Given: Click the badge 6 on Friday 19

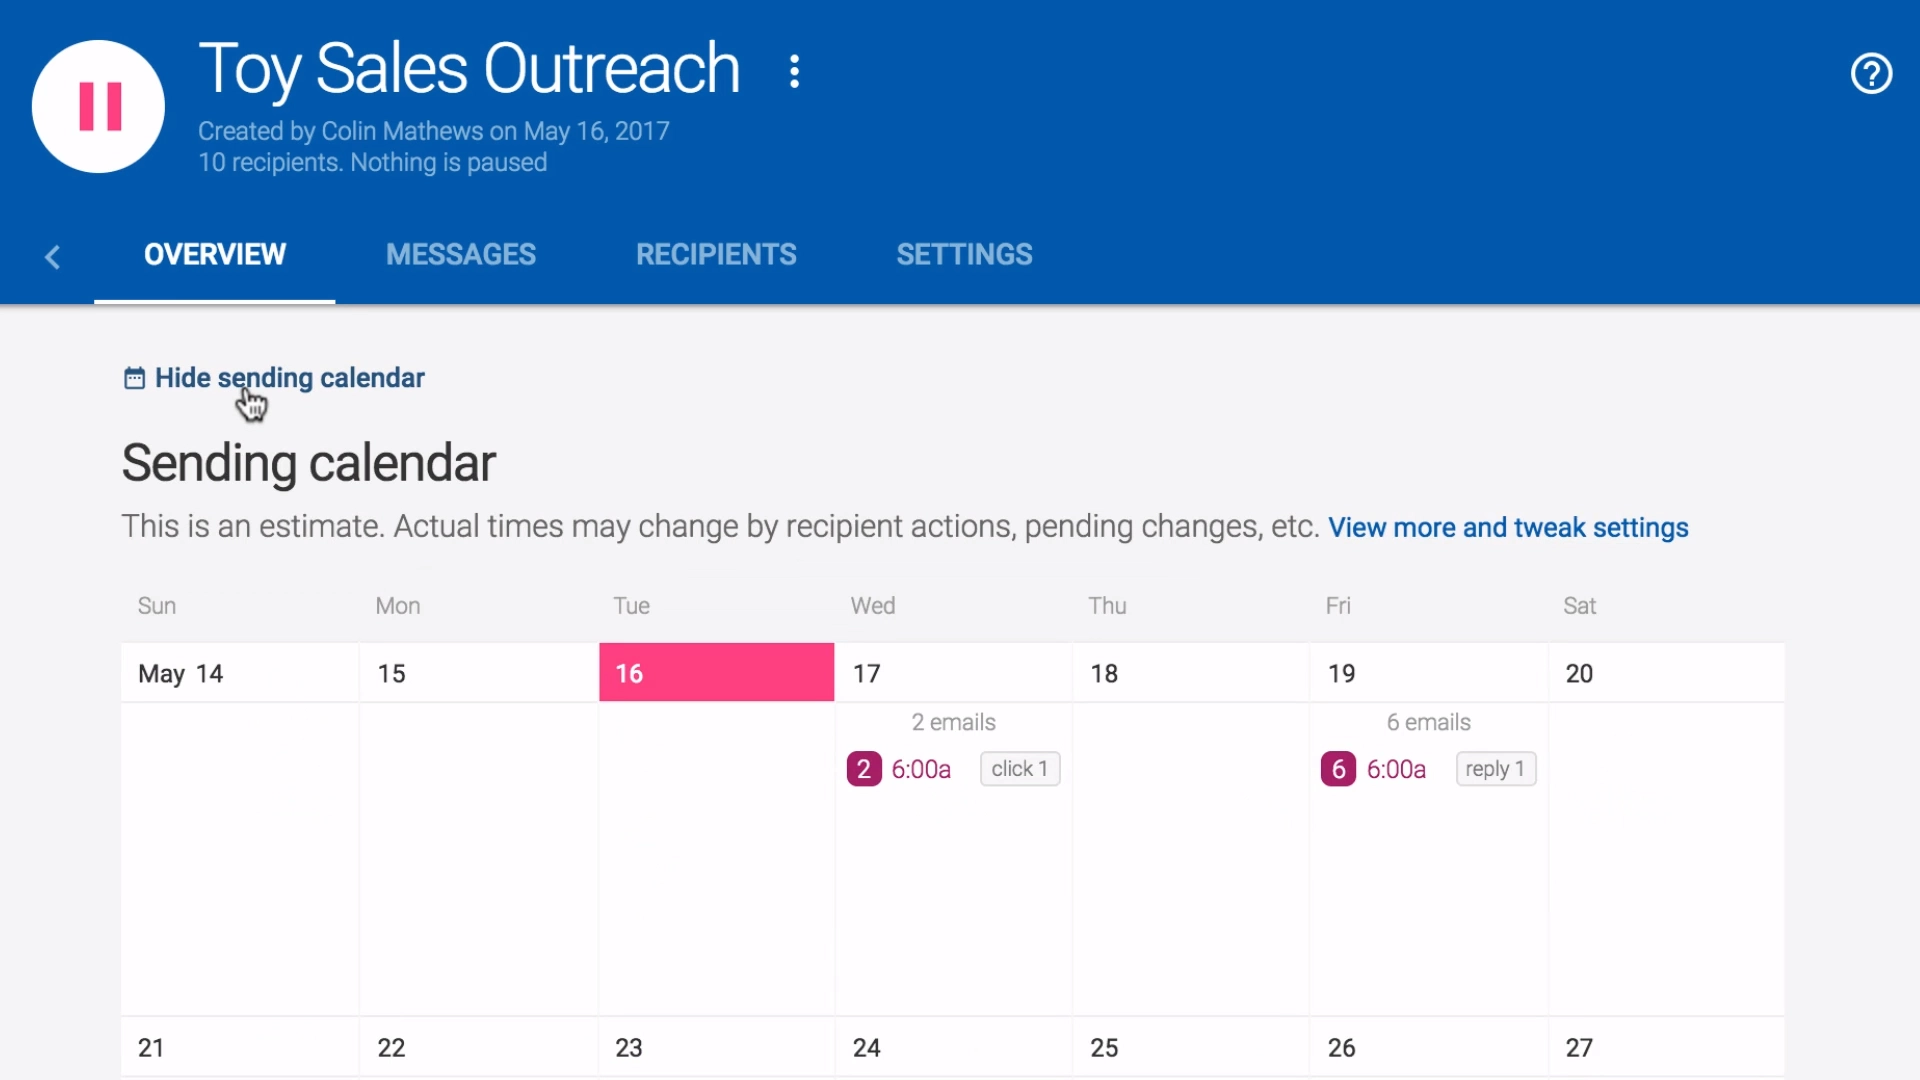Looking at the screenshot, I should 1338,769.
